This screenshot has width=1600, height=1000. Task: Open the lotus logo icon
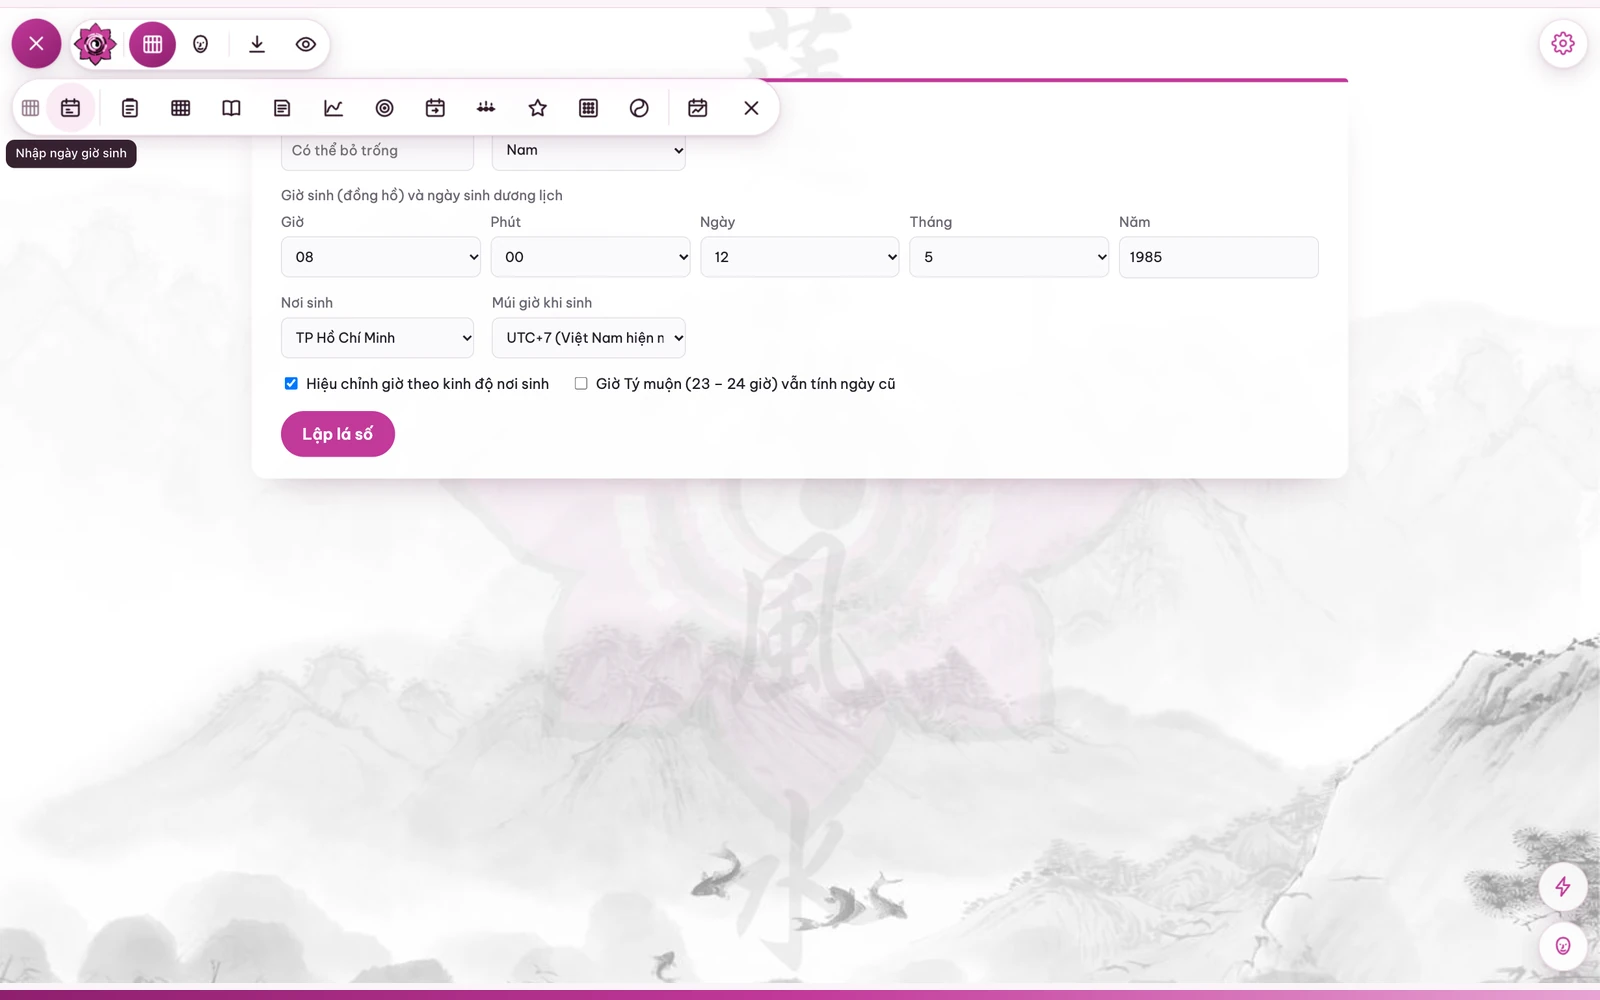95,44
